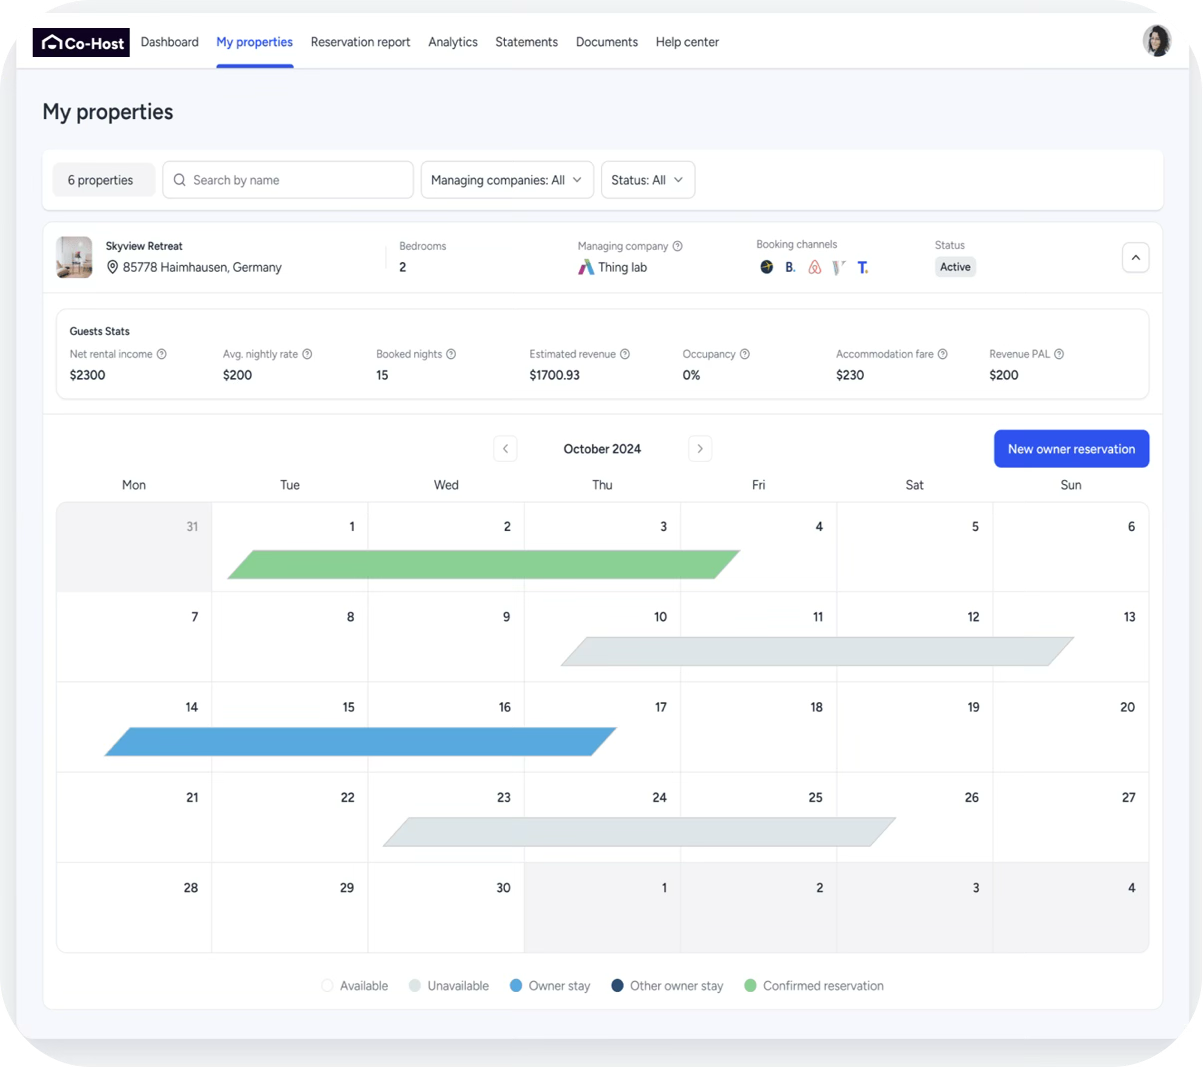Select gray unavailable bar Oct 23-26
This screenshot has height=1067, width=1203.
[x=640, y=832]
